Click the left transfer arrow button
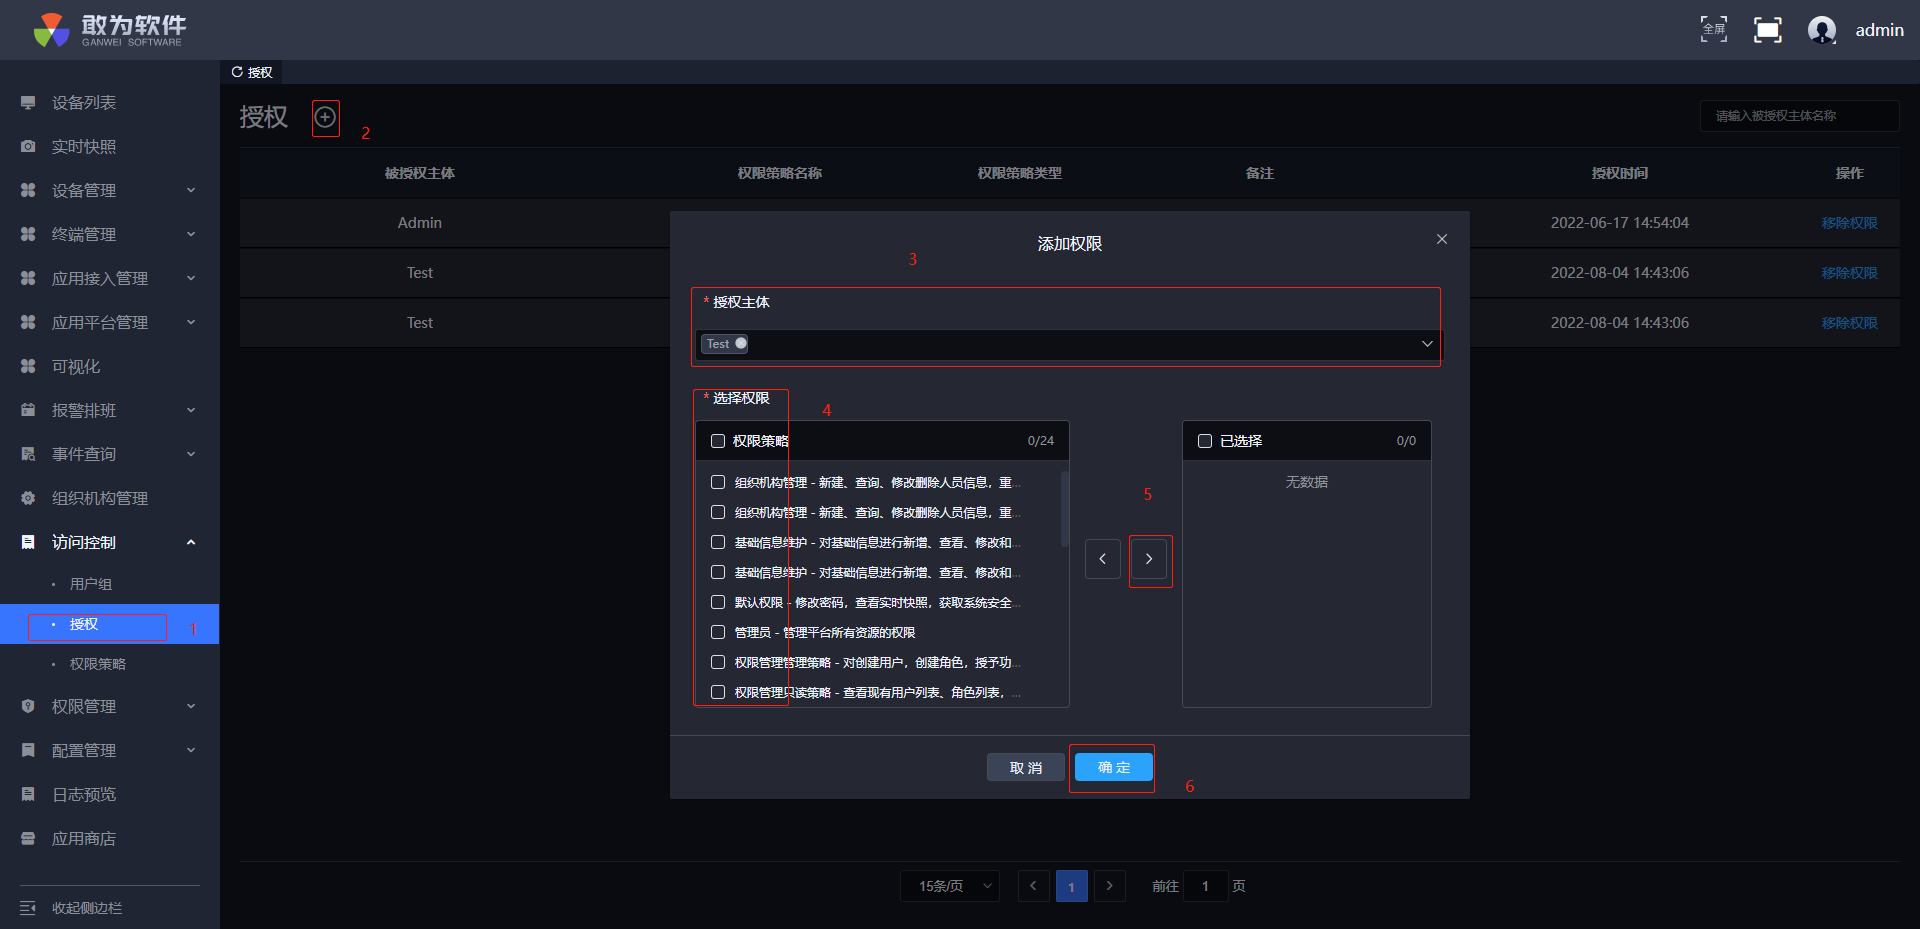The height and width of the screenshot is (929, 1920). pos(1102,559)
